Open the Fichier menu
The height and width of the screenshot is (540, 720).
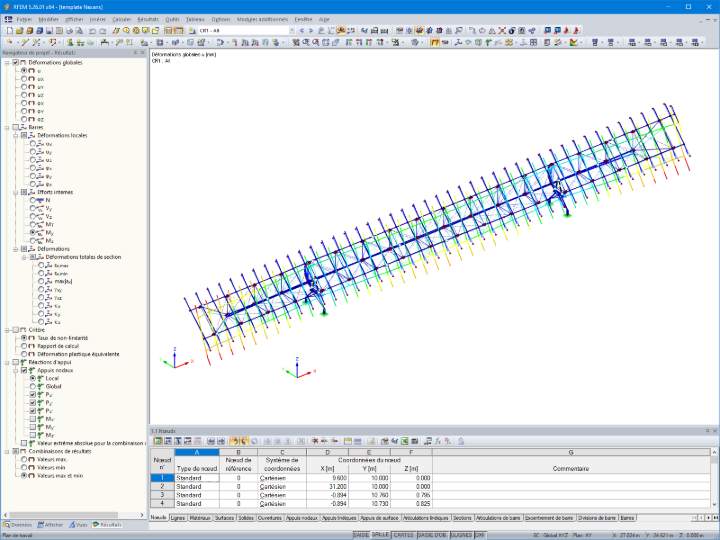pos(24,19)
